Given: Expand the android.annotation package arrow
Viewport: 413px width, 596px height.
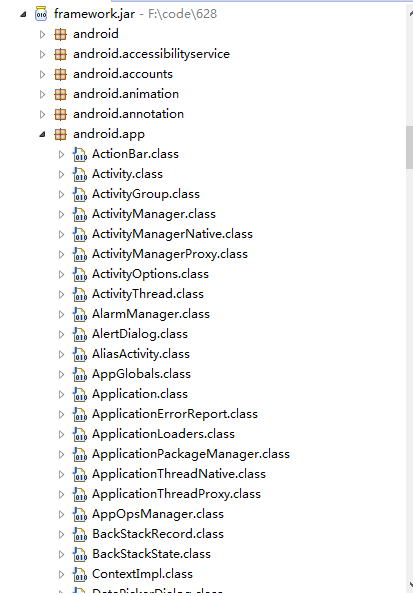Looking at the screenshot, I should pos(42,114).
